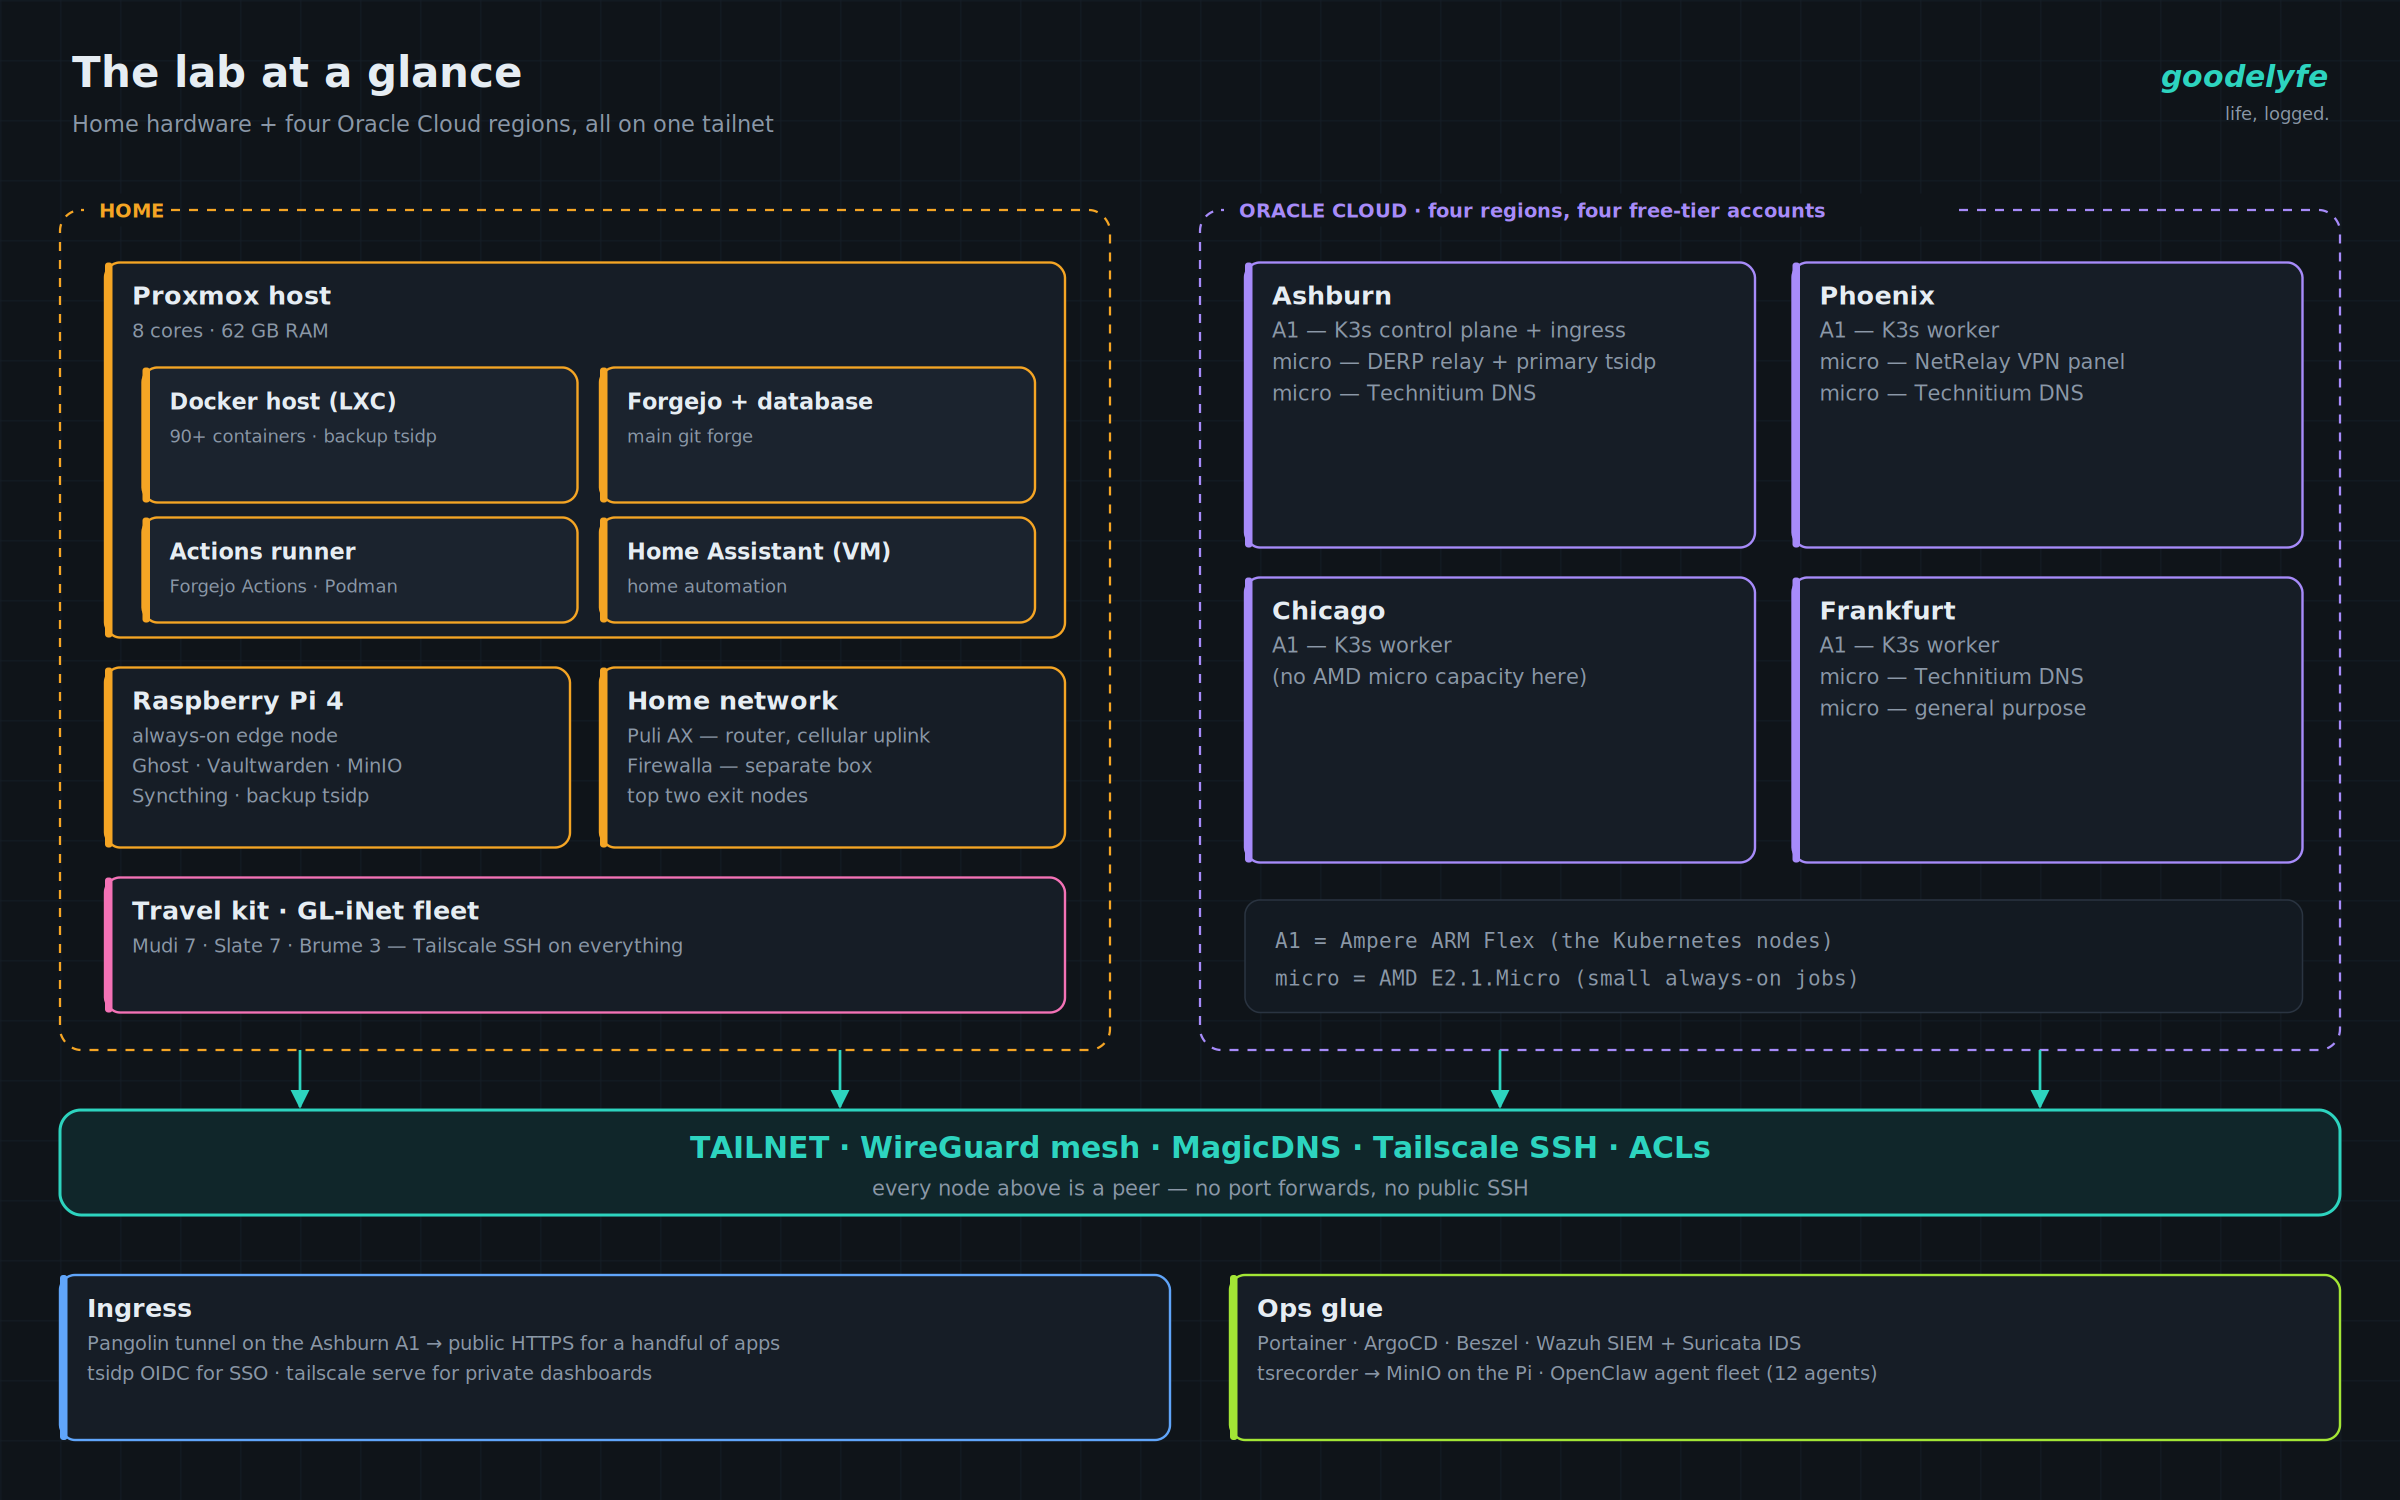Select the Ingress card heading

pos(139,1308)
